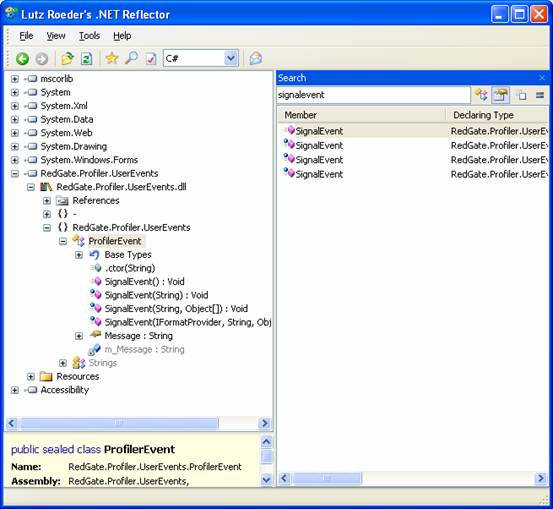This screenshot has width=553, height=509.
Task: Select SignalEvent(IFormatProvider, String, Obj method
Action: 188,322
